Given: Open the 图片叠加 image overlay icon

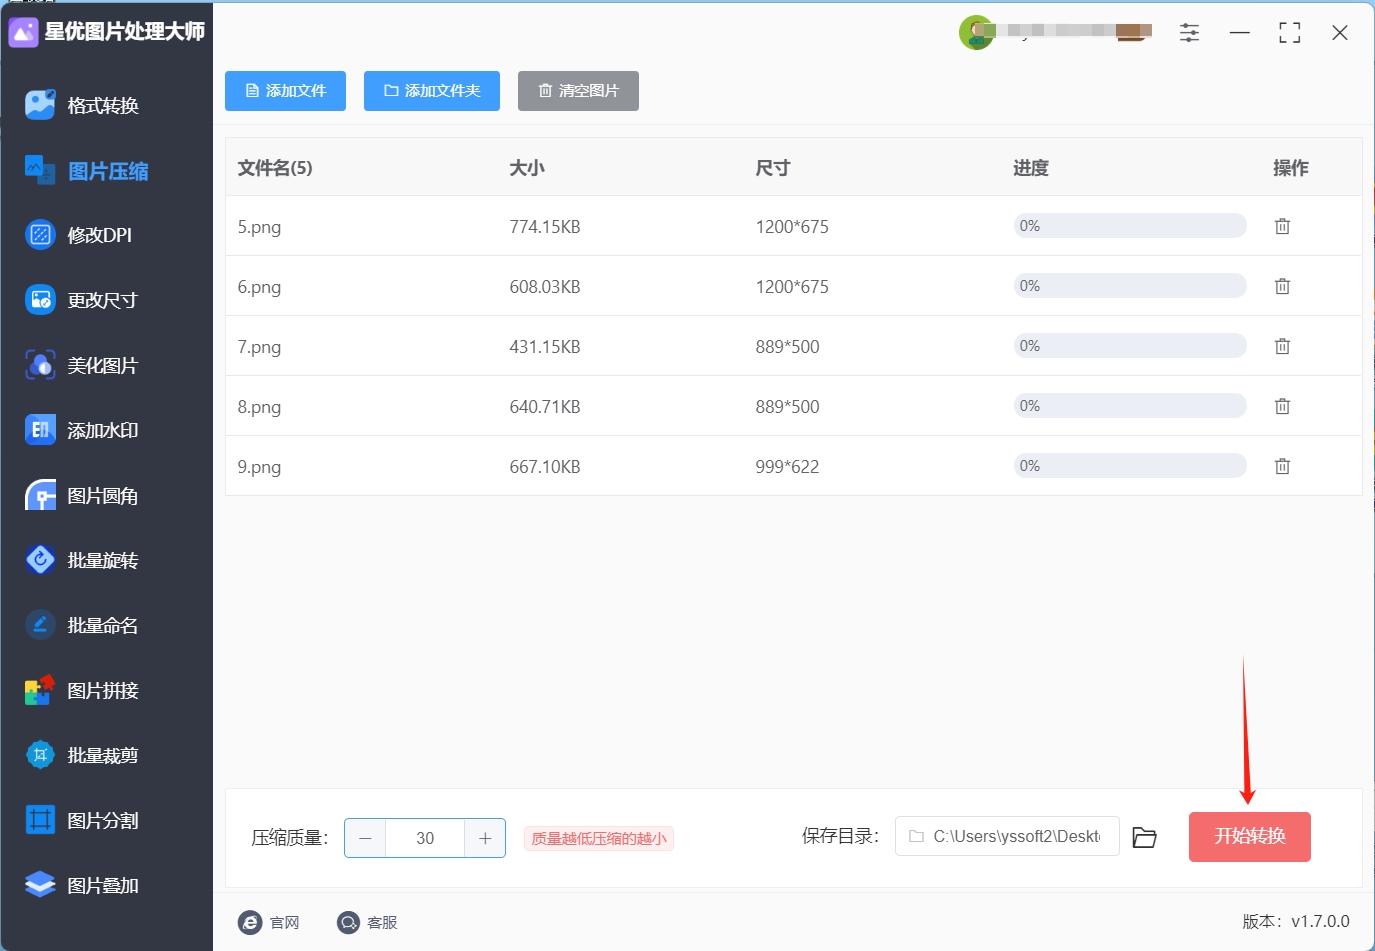Looking at the screenshot, I should point(40,885).
